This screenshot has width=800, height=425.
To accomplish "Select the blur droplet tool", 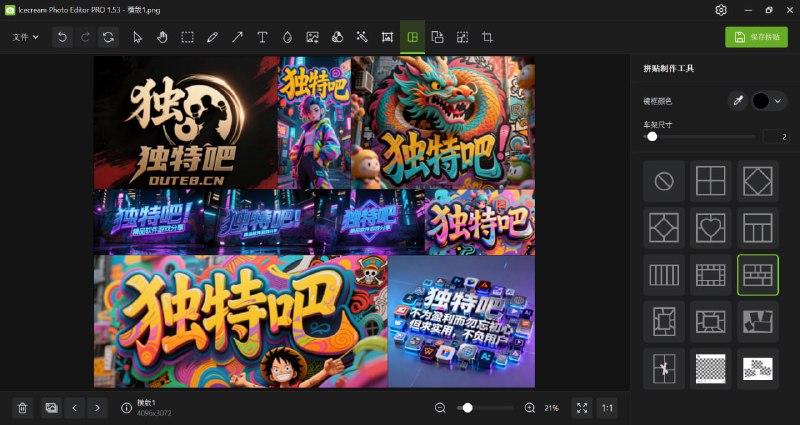I will tap(287, 37).
